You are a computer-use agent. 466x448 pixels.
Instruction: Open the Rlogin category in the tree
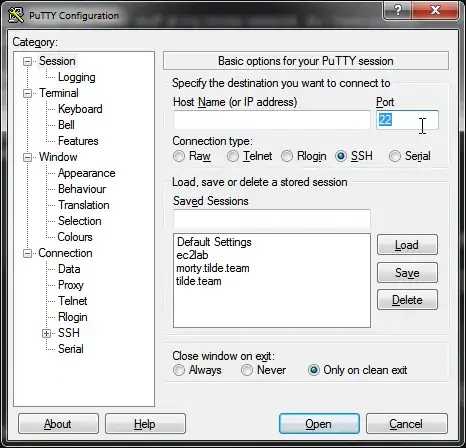coord(73,317)
